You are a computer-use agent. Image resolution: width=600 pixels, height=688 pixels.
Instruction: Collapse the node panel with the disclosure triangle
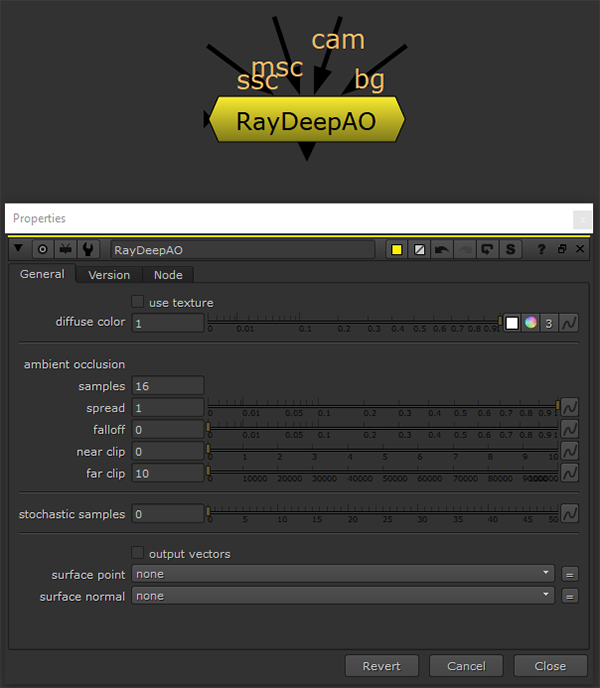[19, 249]
